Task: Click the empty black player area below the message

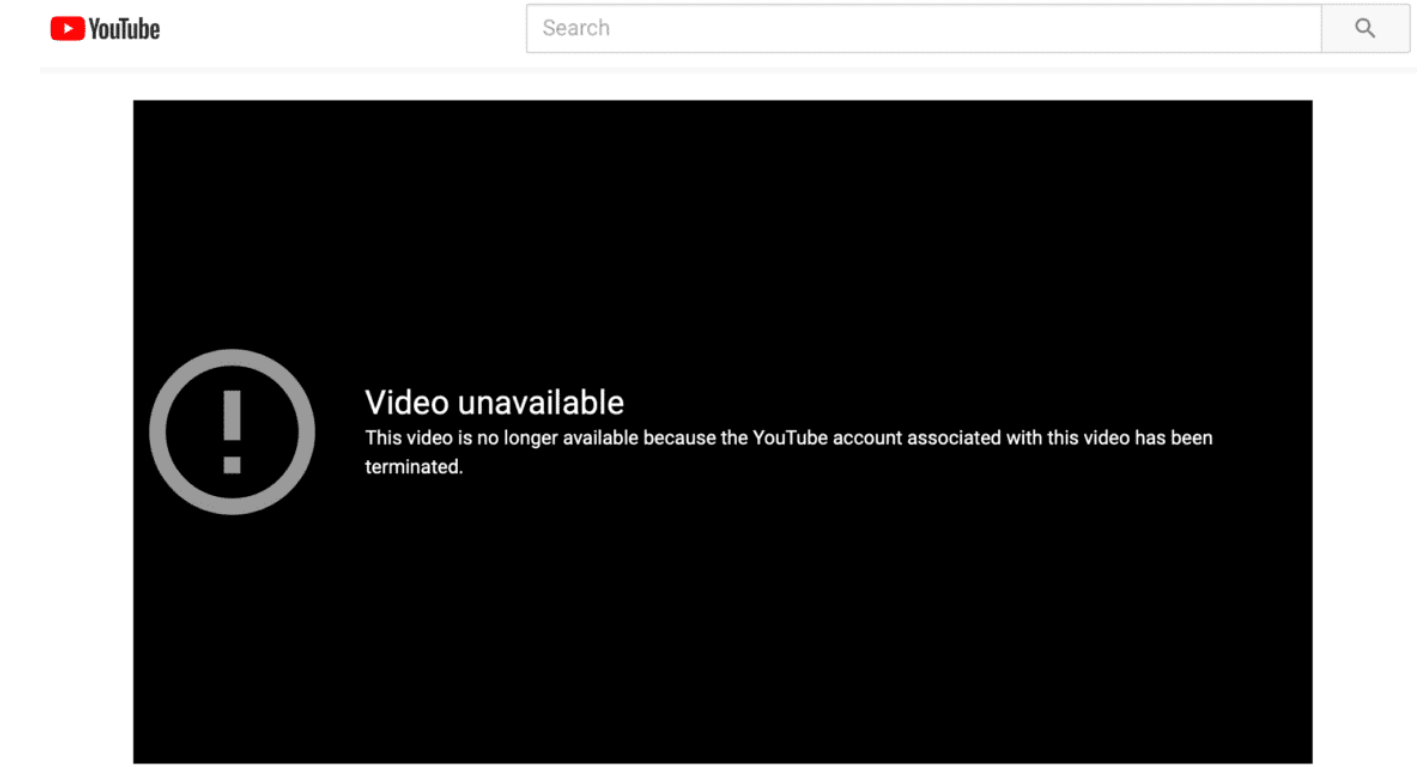Action: tap(722, 620)
